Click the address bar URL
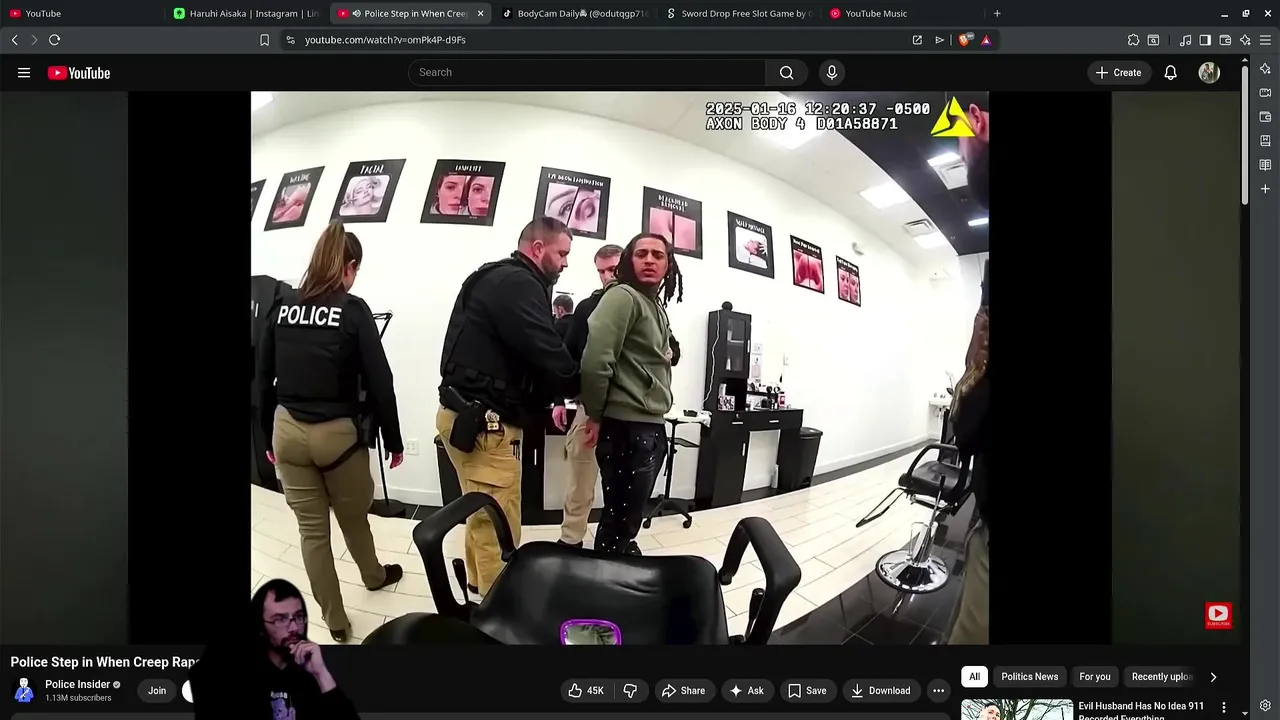This screenshot has height=720, width=1280. point(385,40)
